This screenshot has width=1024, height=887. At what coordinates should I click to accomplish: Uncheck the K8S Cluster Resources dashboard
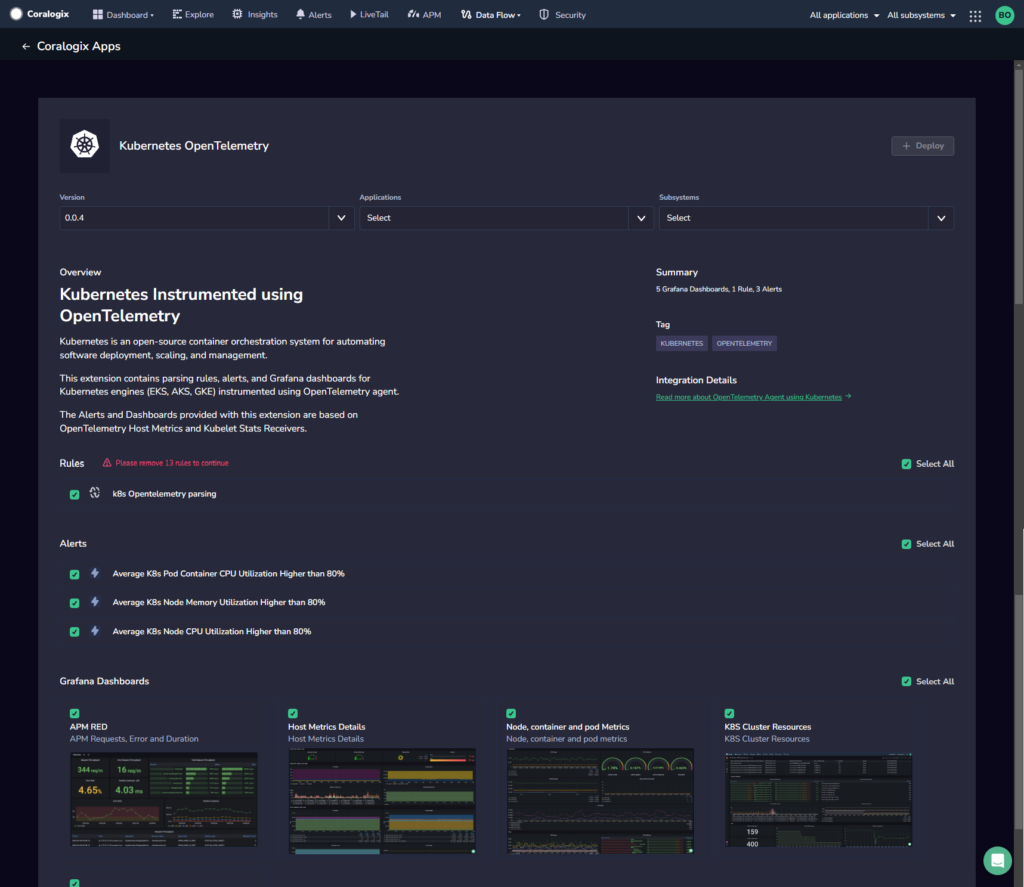729,713
